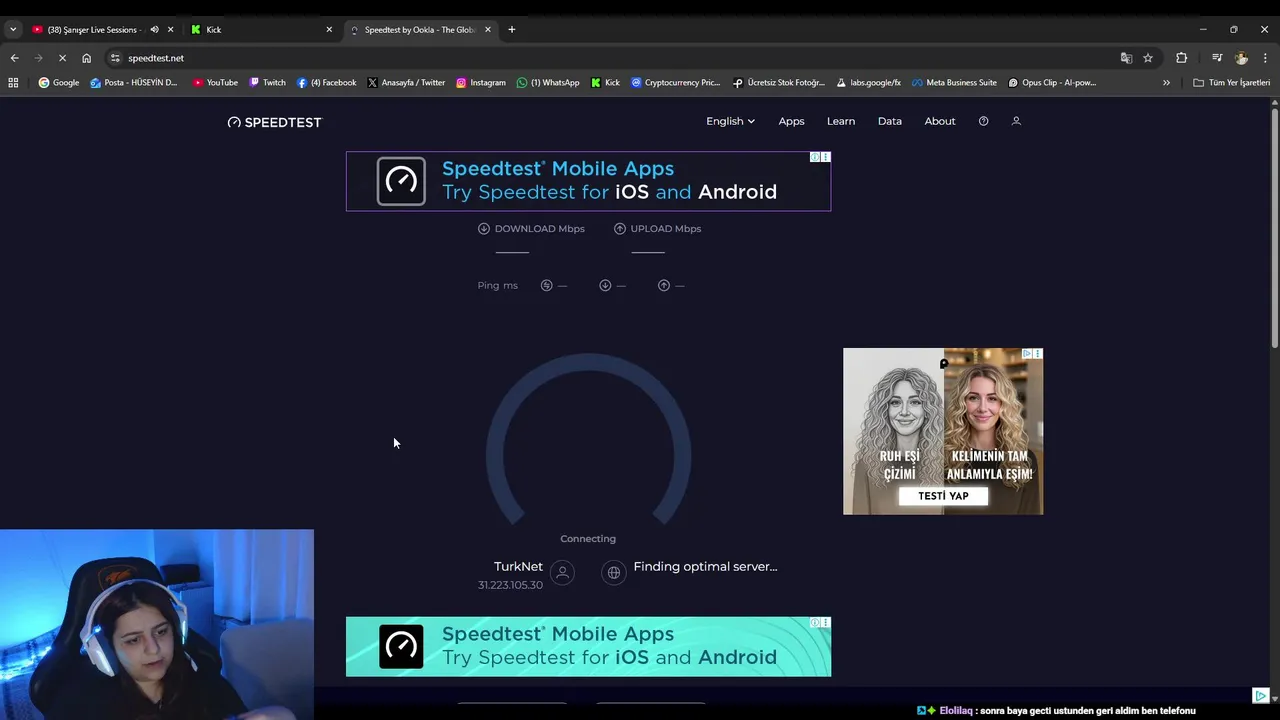Switch to the Şanışer Live Sessions tab
Screen dimensions: 1280x720
coord(95,30)
